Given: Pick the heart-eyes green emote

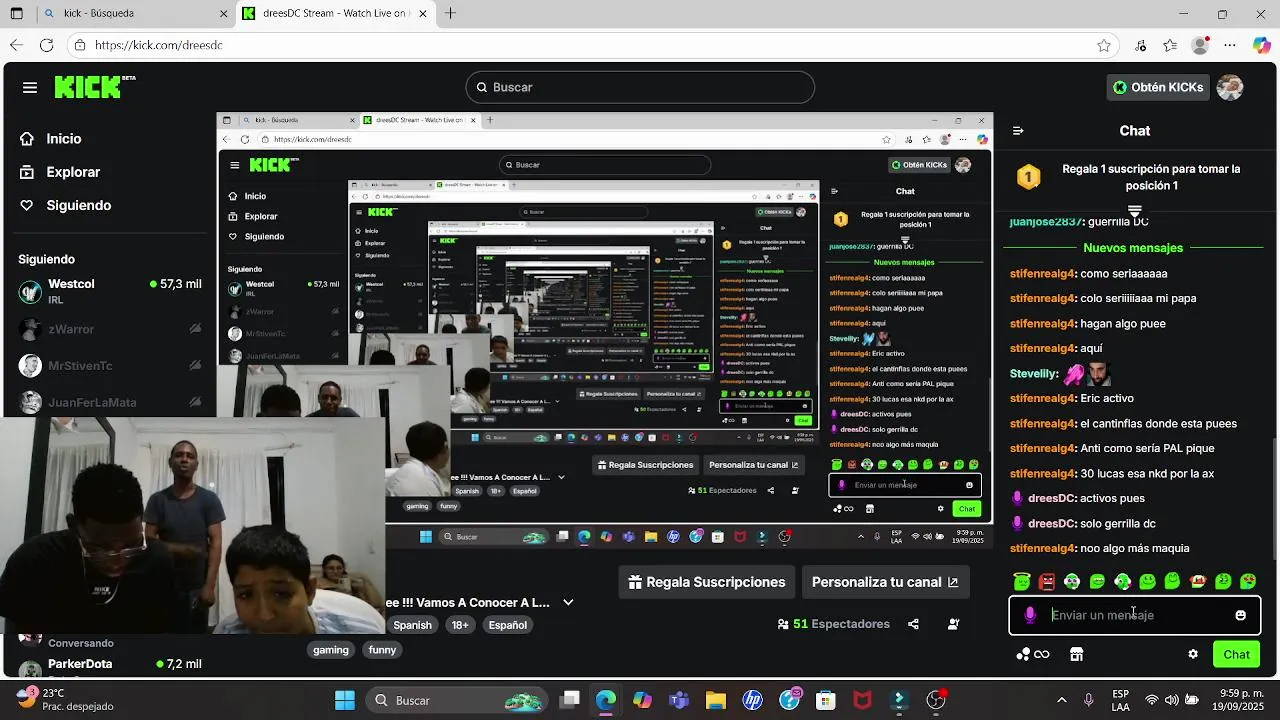Looking at the screenshot, I should click(1248, 581).
